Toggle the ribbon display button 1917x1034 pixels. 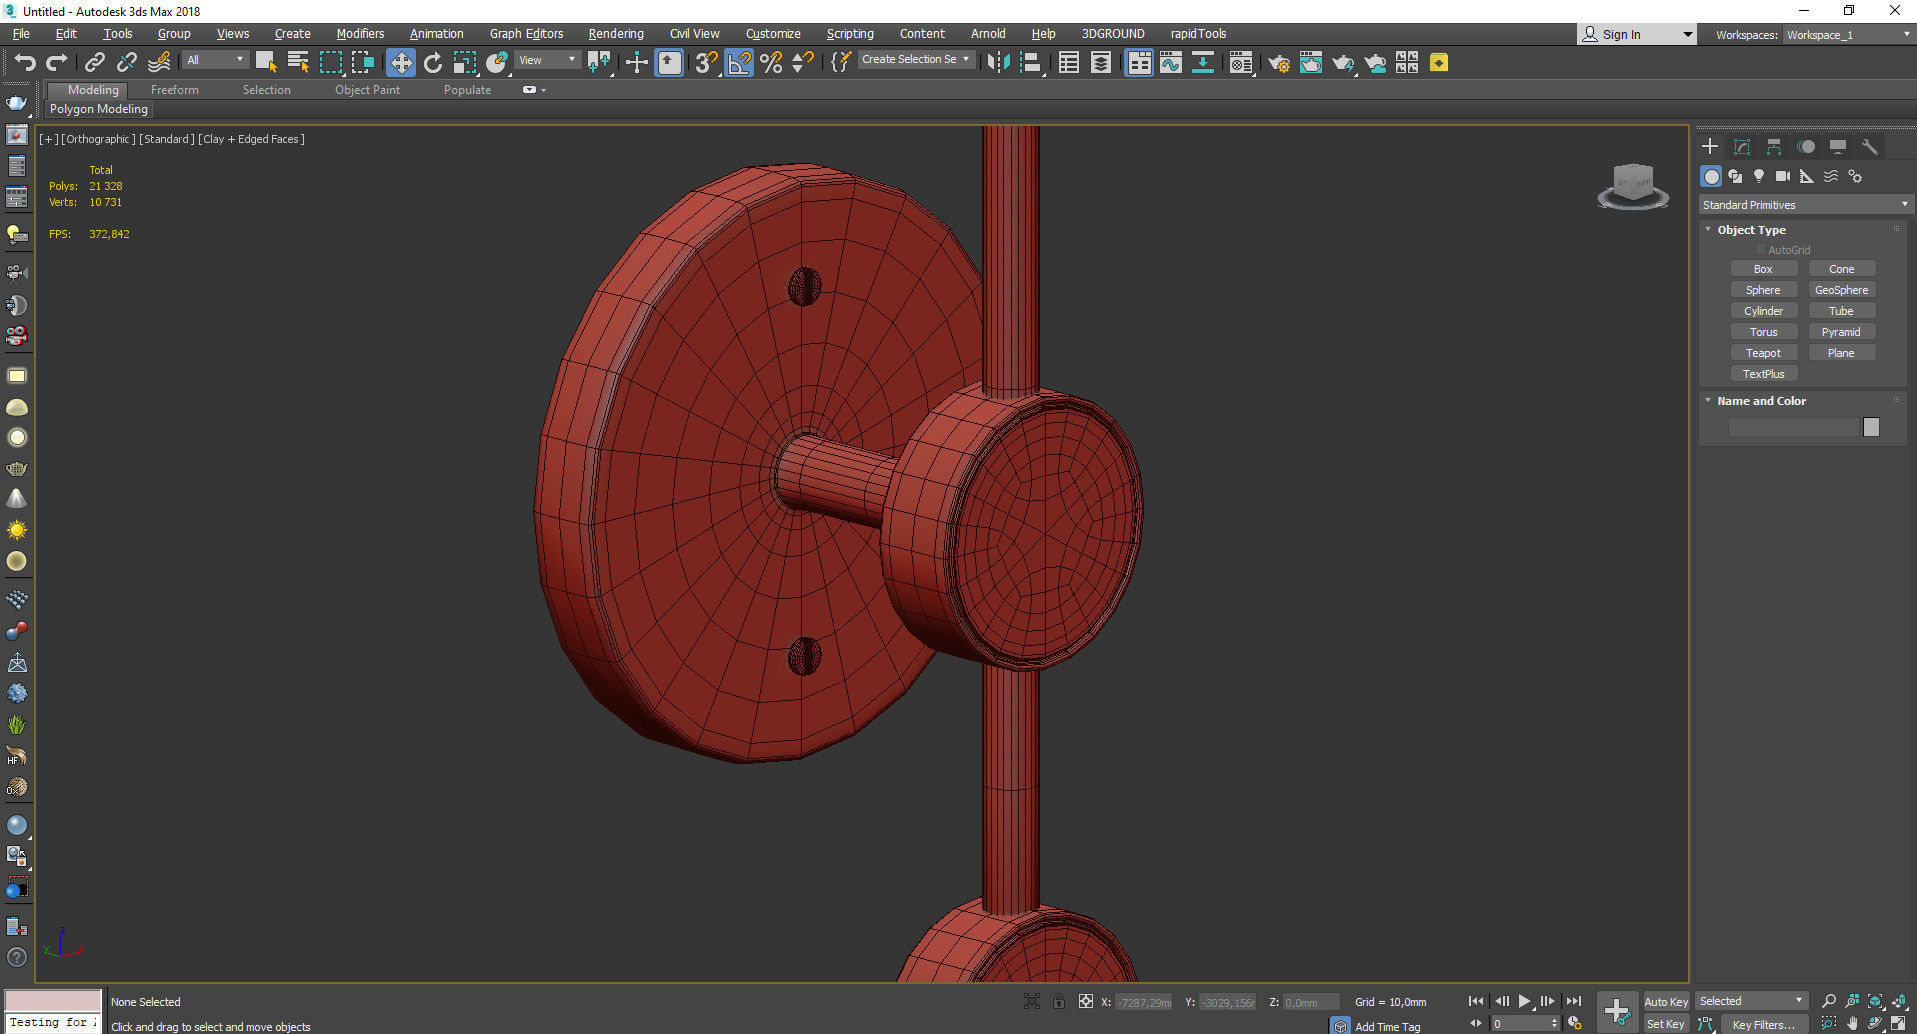tap(1139, 63)
